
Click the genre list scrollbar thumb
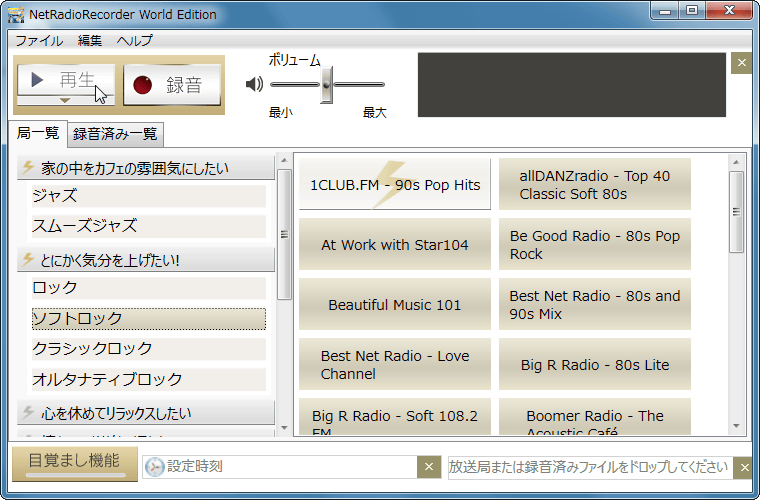(x=285, y=234)
